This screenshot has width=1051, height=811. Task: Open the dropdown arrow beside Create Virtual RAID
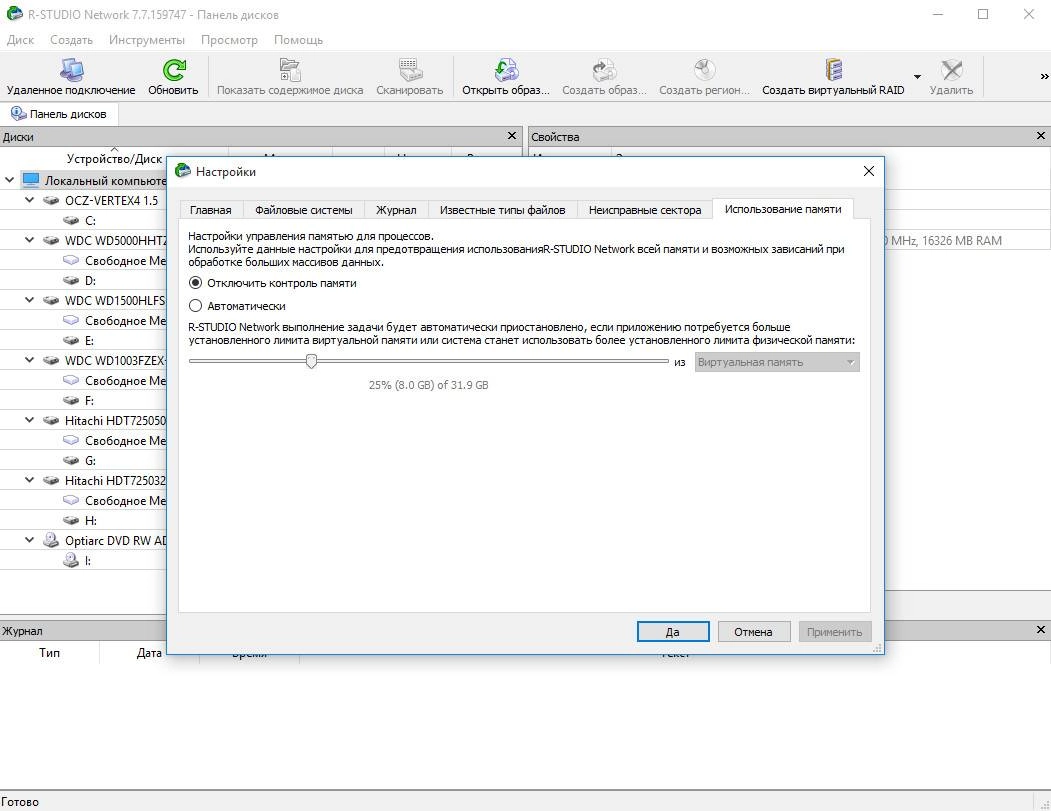point(918,76)
